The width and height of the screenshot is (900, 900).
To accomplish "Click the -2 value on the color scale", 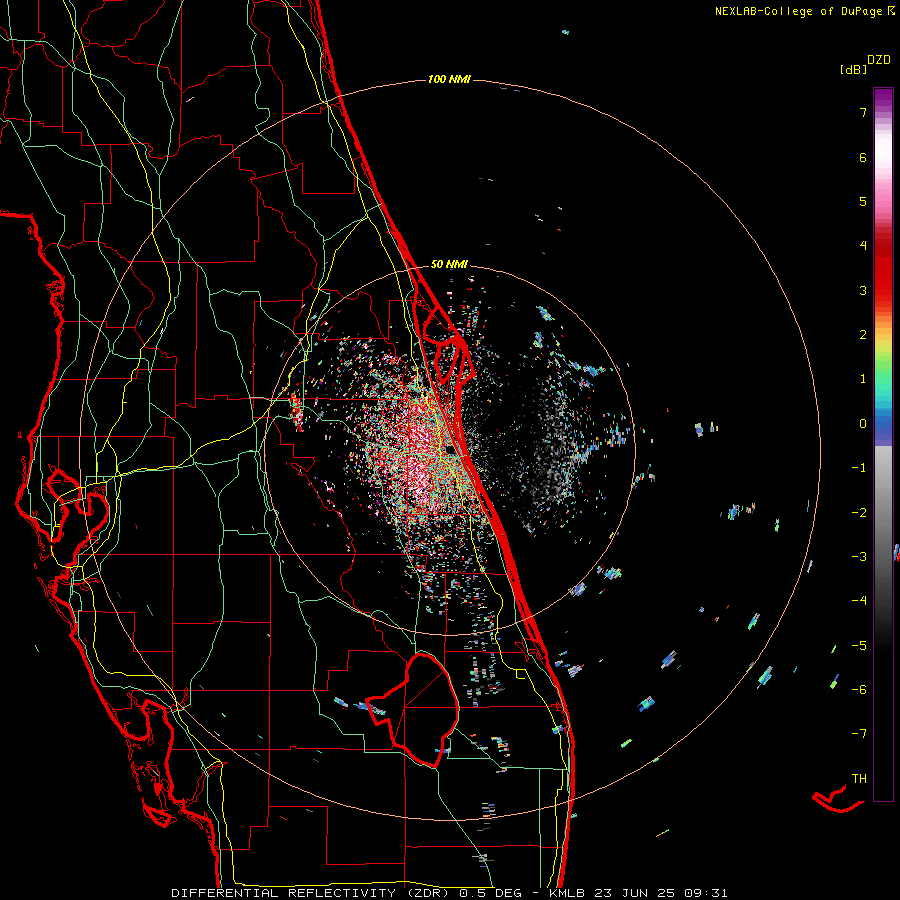I will 859,512.
